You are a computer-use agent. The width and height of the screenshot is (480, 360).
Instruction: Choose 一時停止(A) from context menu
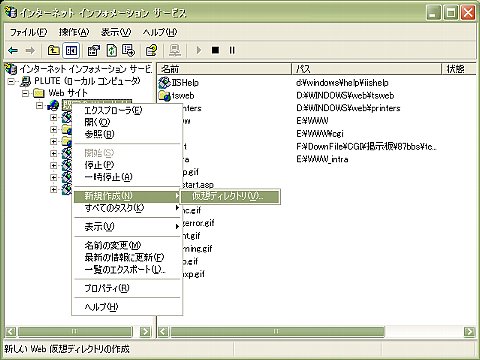[x=127, y=177]
